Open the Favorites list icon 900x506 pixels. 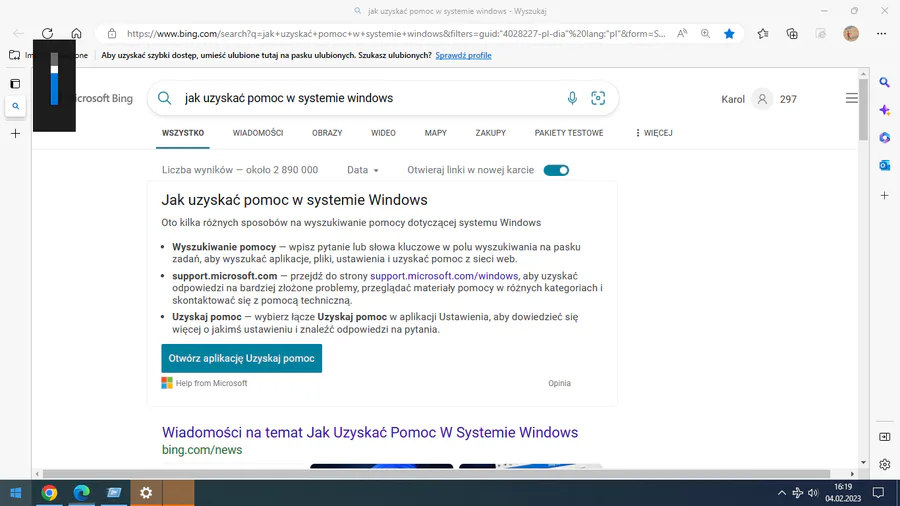coord(763,33)
